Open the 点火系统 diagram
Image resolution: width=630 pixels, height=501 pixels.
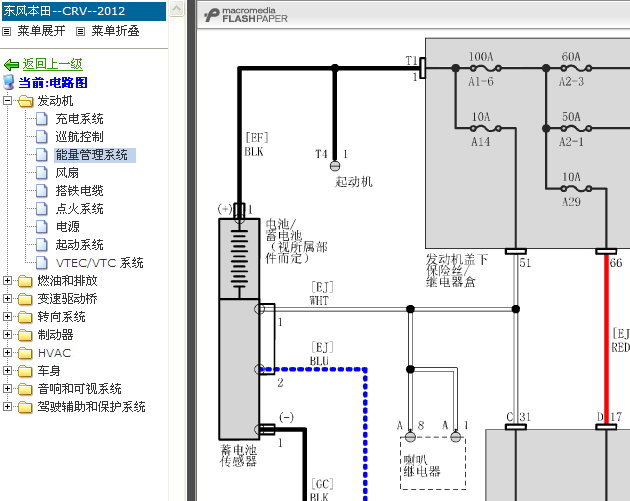click(x=80, y=209)
